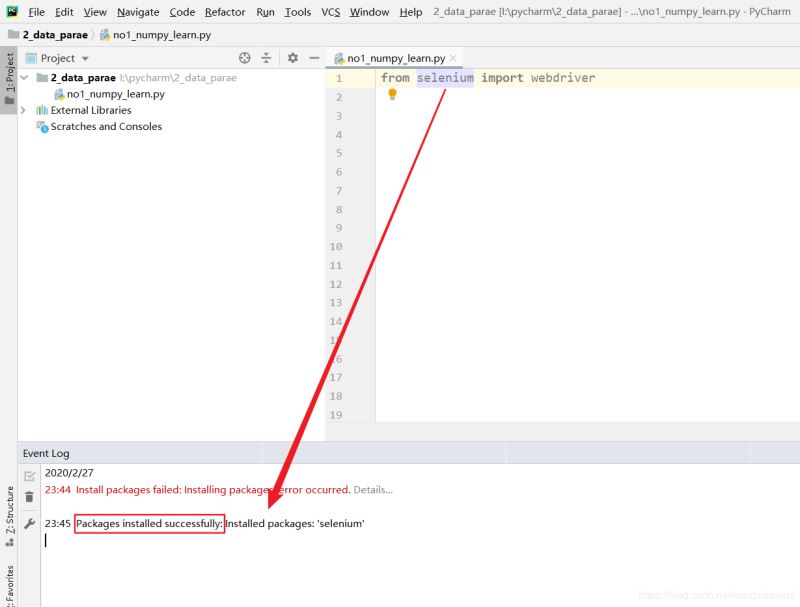The image size is (800, 607).
Task: Open Project panel settings gear
Action: (293, 58)
